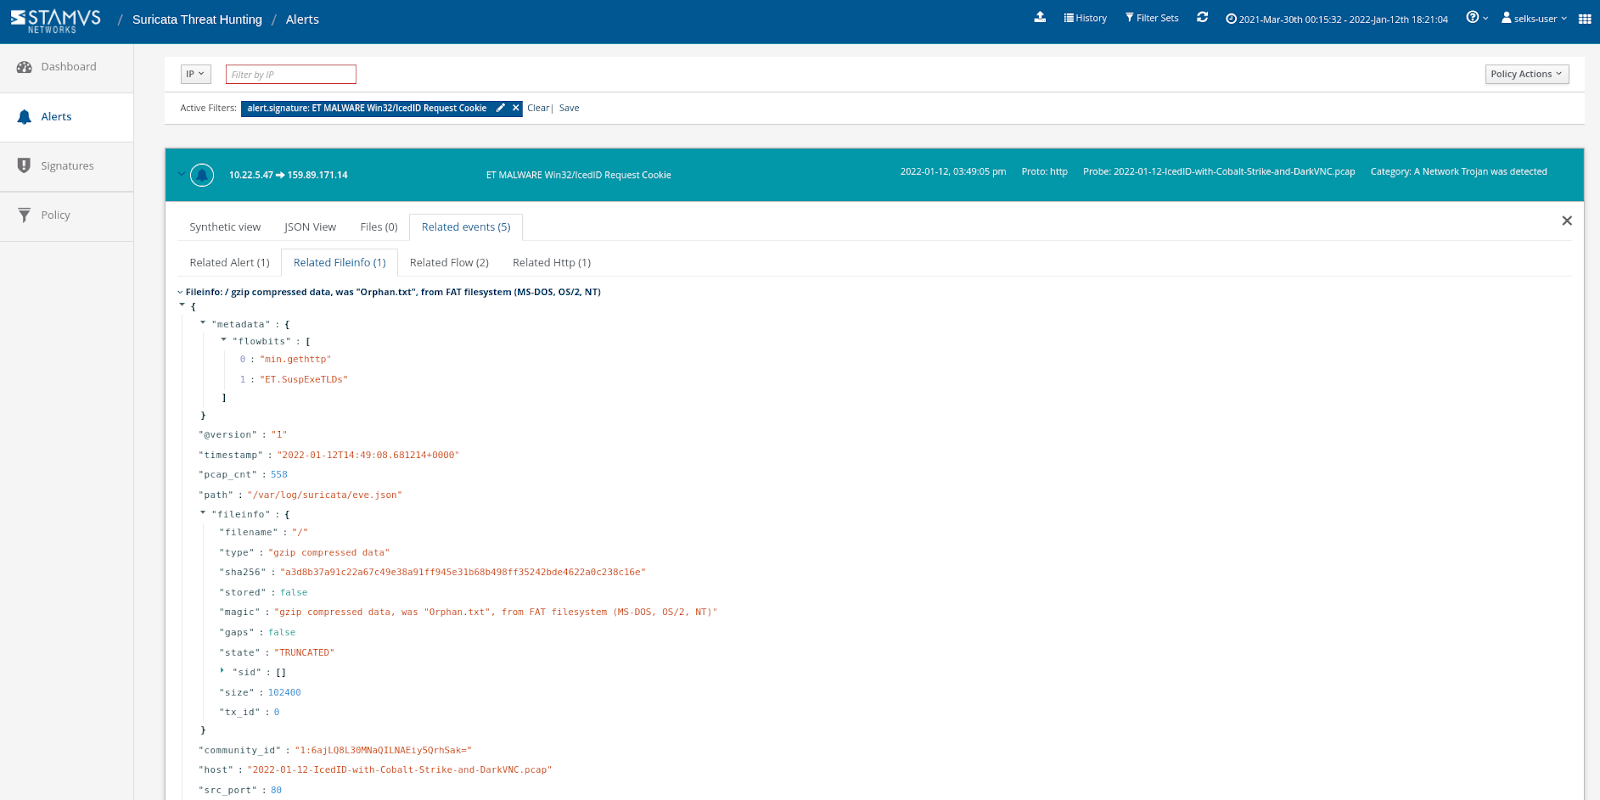Expand the "sid" array node
Viewport: 1600px width, 800px height.
(222, 671)
